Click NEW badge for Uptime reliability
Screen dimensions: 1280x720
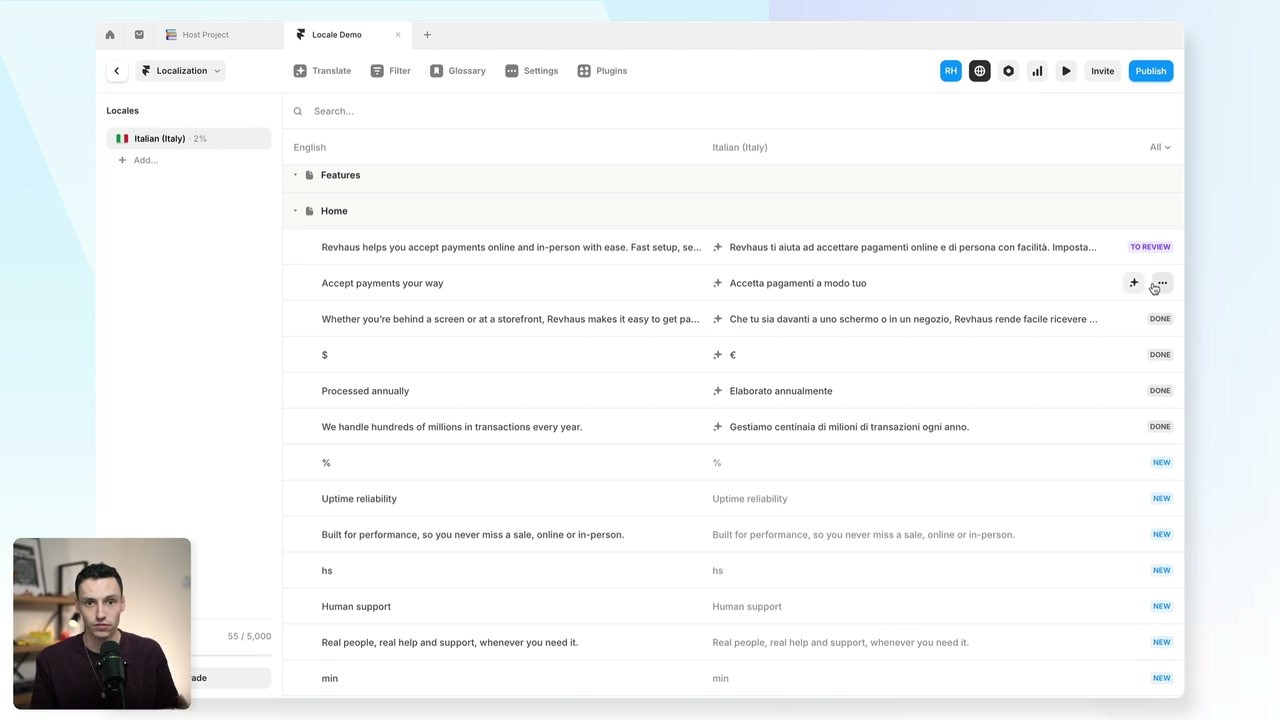click(1161, 499)
